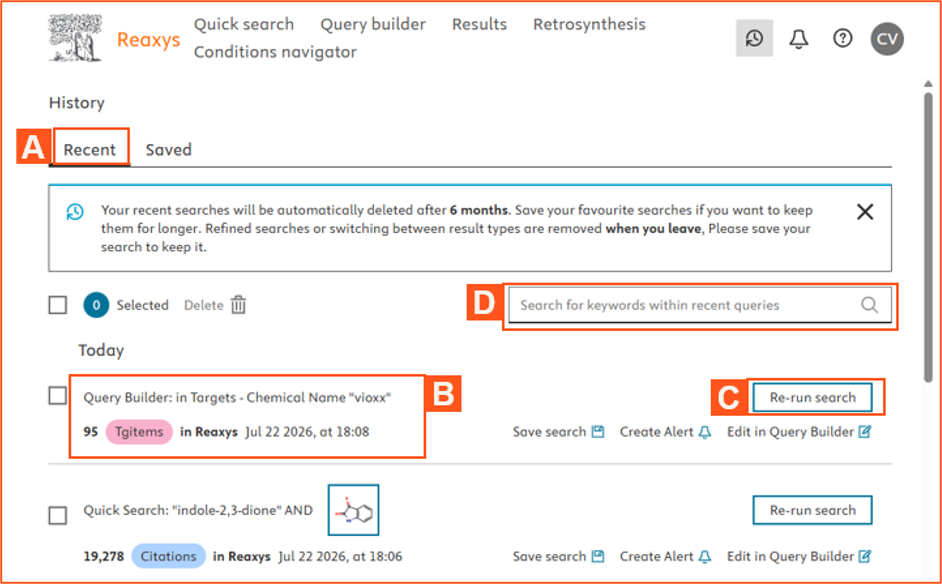
Task: Click the "Today" group heading
Action: tap(101, 350)
